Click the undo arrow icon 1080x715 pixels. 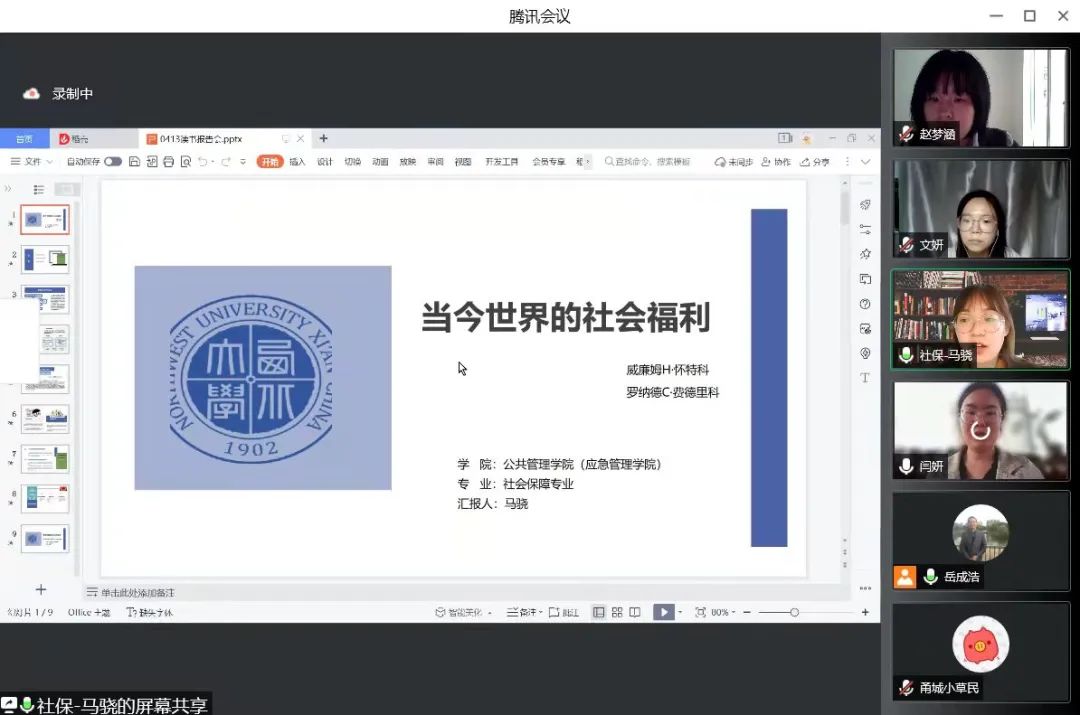coord(203,162)
